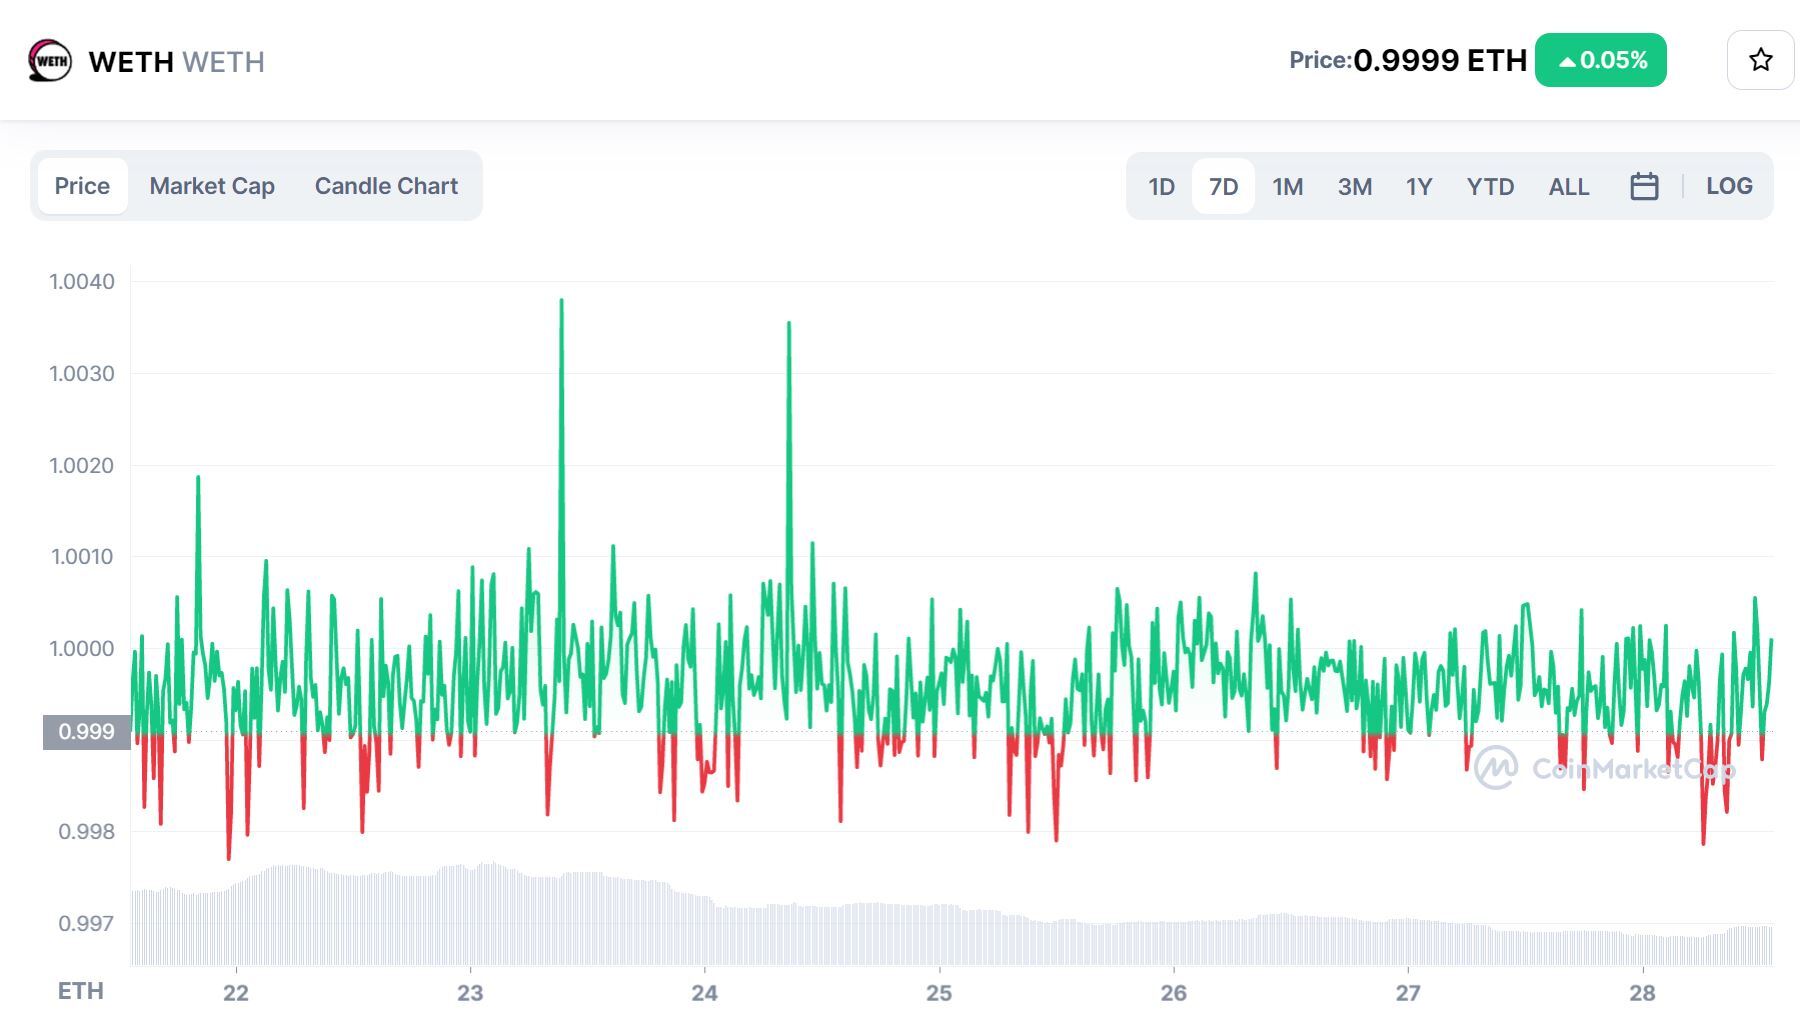Show the YTD time range
The image size is (1800, 1014).
point(1490,187)
